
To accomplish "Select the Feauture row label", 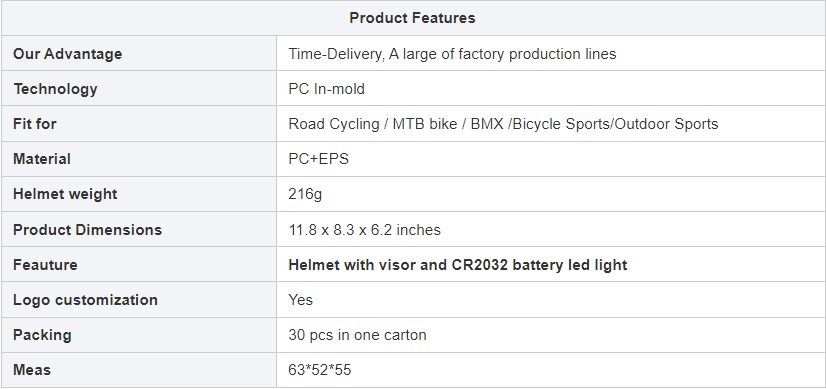I will tap(45, 265).
